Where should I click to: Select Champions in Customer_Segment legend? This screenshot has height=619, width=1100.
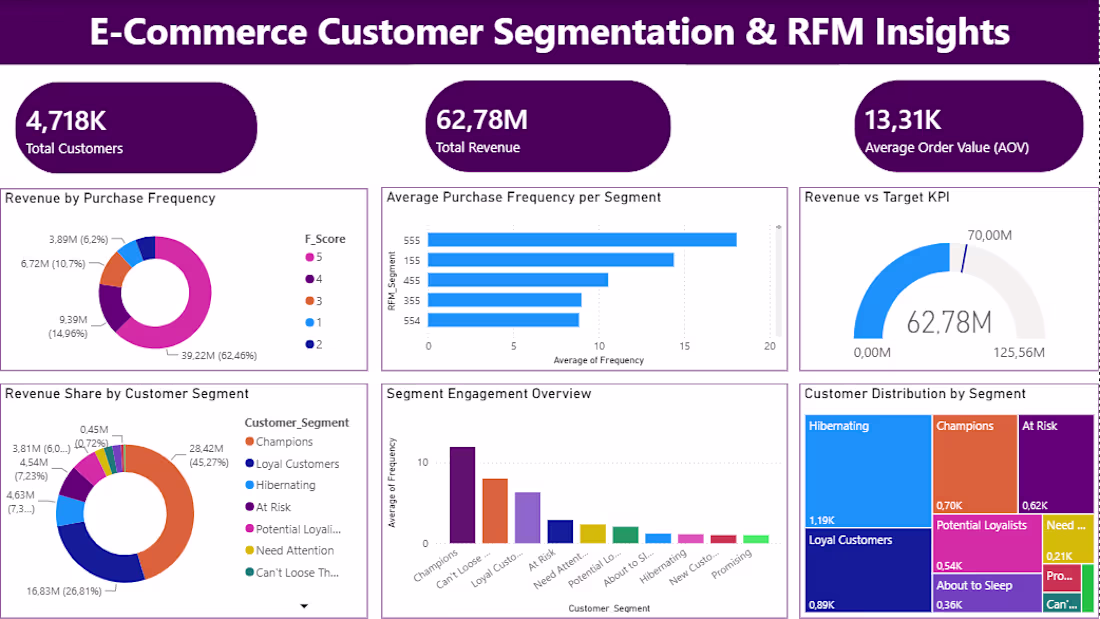[279, 442]
